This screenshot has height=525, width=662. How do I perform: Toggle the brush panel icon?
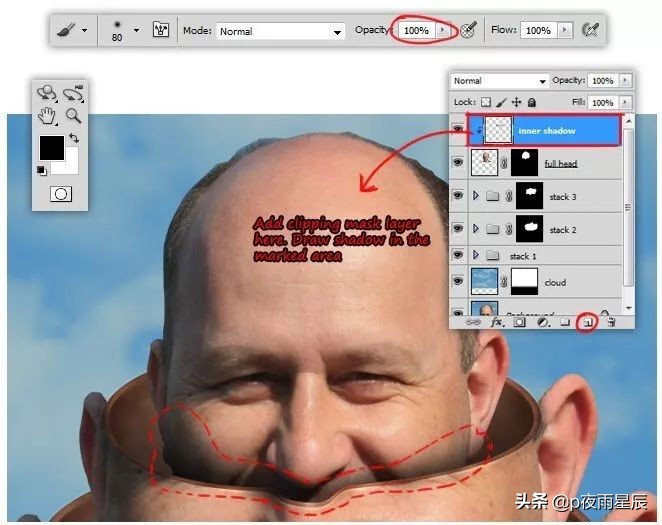pos(159,31)
